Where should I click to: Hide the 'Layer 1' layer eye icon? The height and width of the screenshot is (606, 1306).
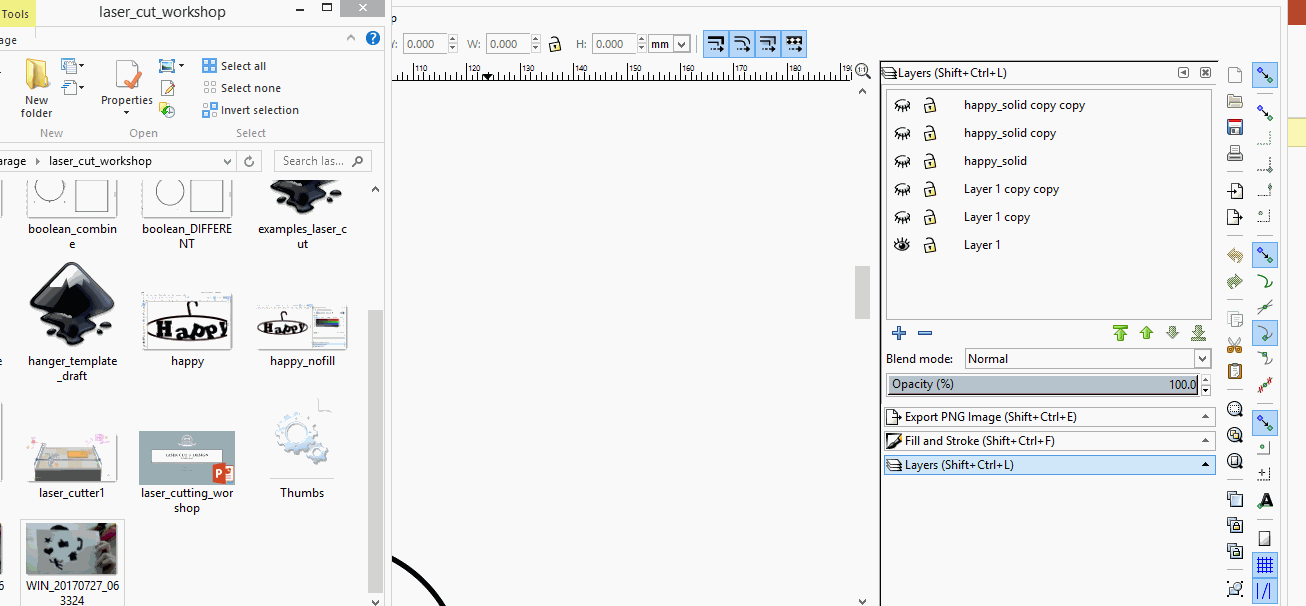coord(902,245)
